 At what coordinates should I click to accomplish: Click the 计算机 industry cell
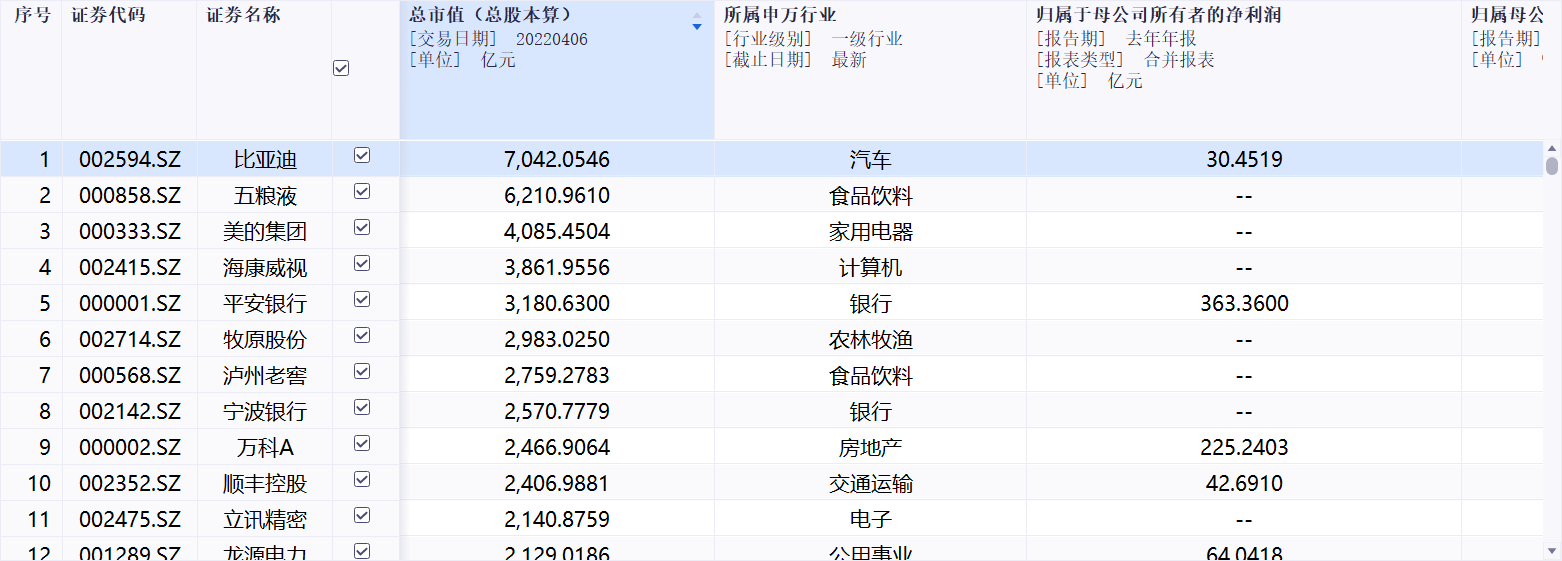(870, 268)
